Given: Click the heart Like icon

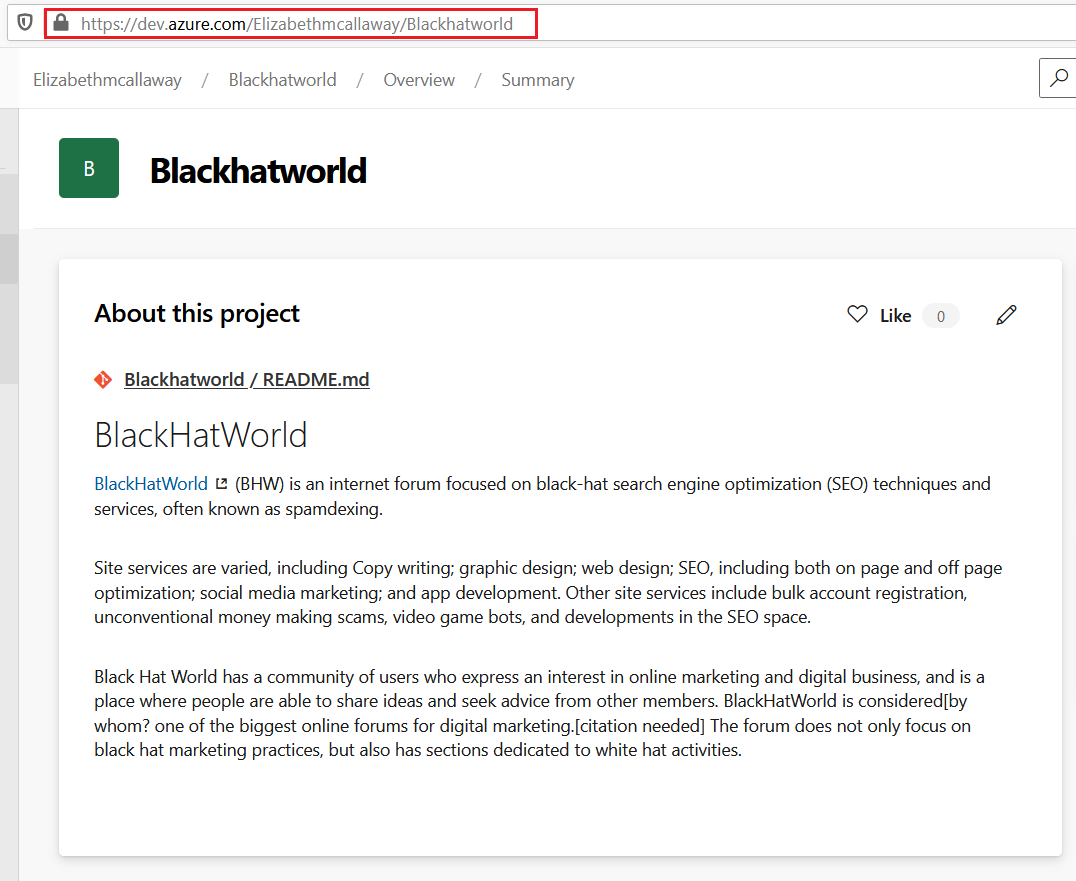Looking at the screenshot, I should click(857, 314).
